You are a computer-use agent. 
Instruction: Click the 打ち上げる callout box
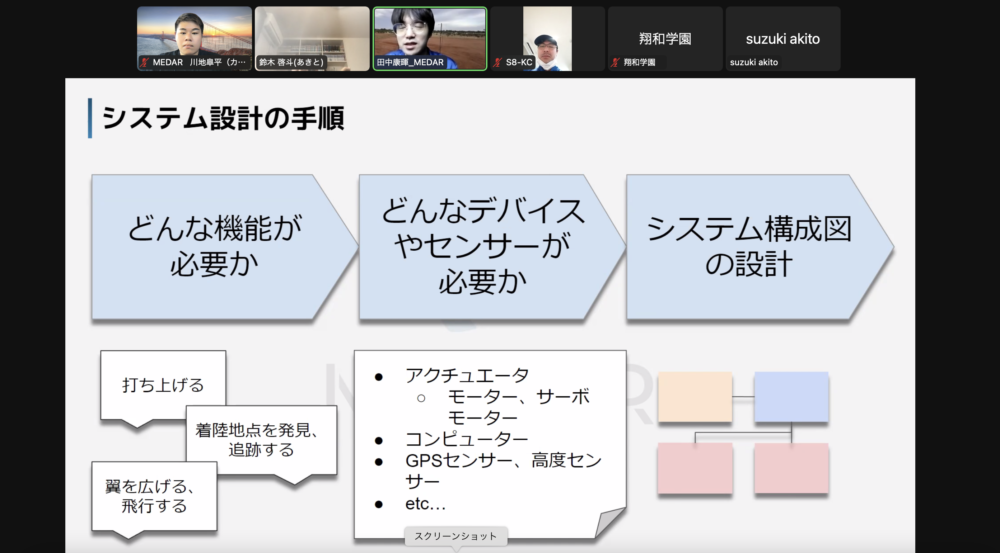tap(163, 388)
